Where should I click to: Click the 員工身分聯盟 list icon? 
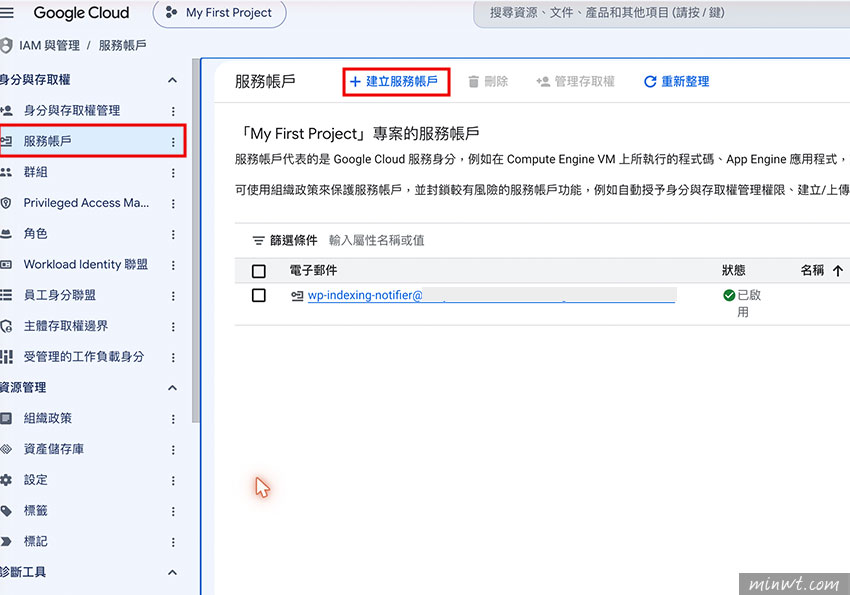point(6,295)
